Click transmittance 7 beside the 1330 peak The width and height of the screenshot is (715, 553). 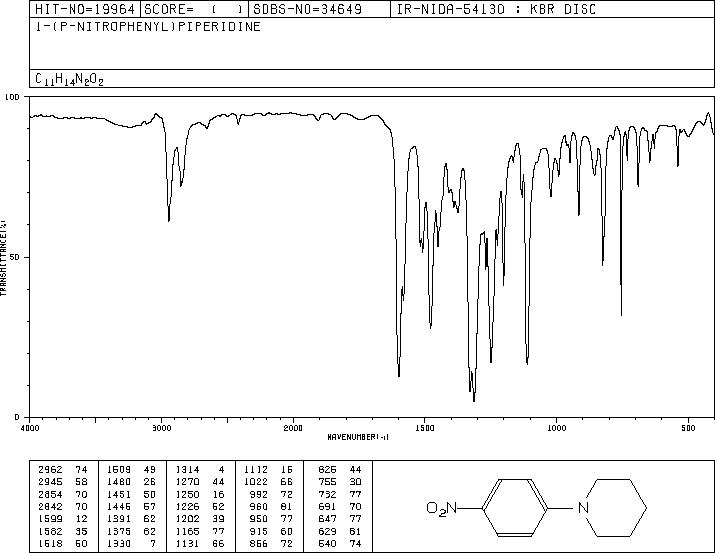pos(153,543)
